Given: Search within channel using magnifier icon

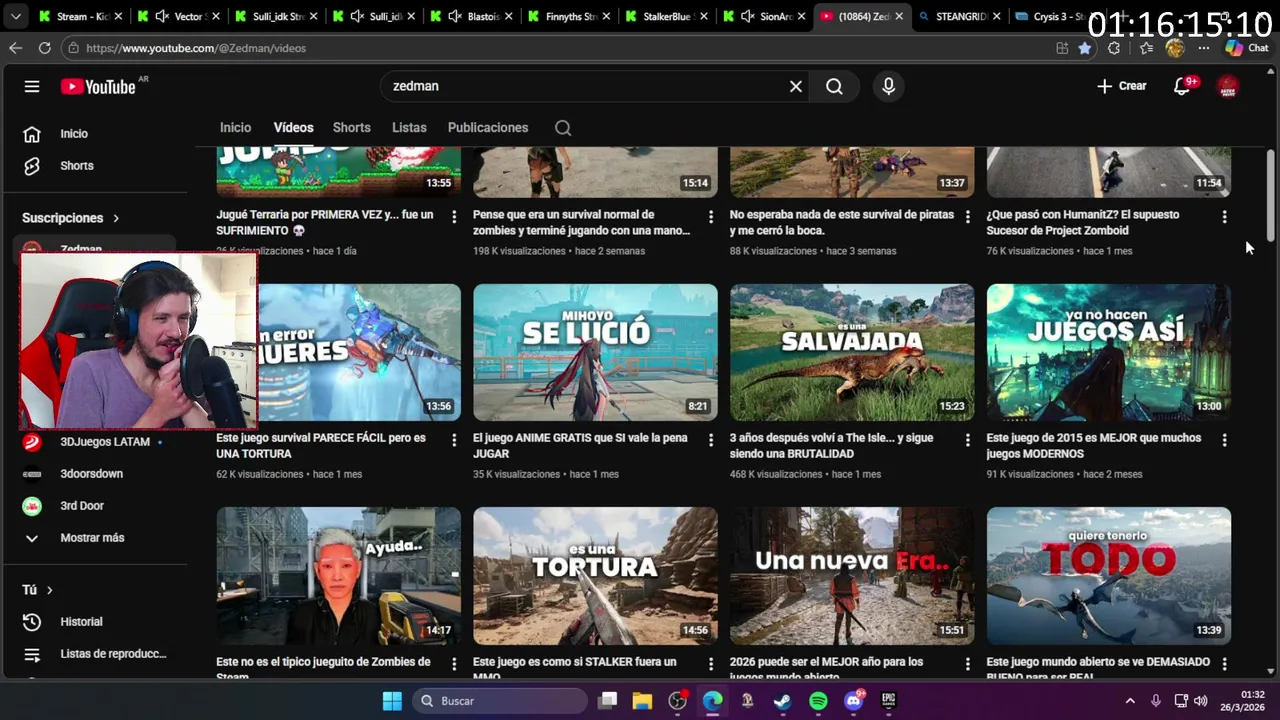Looking at the screenshot, I should click(x=563, y=128).
